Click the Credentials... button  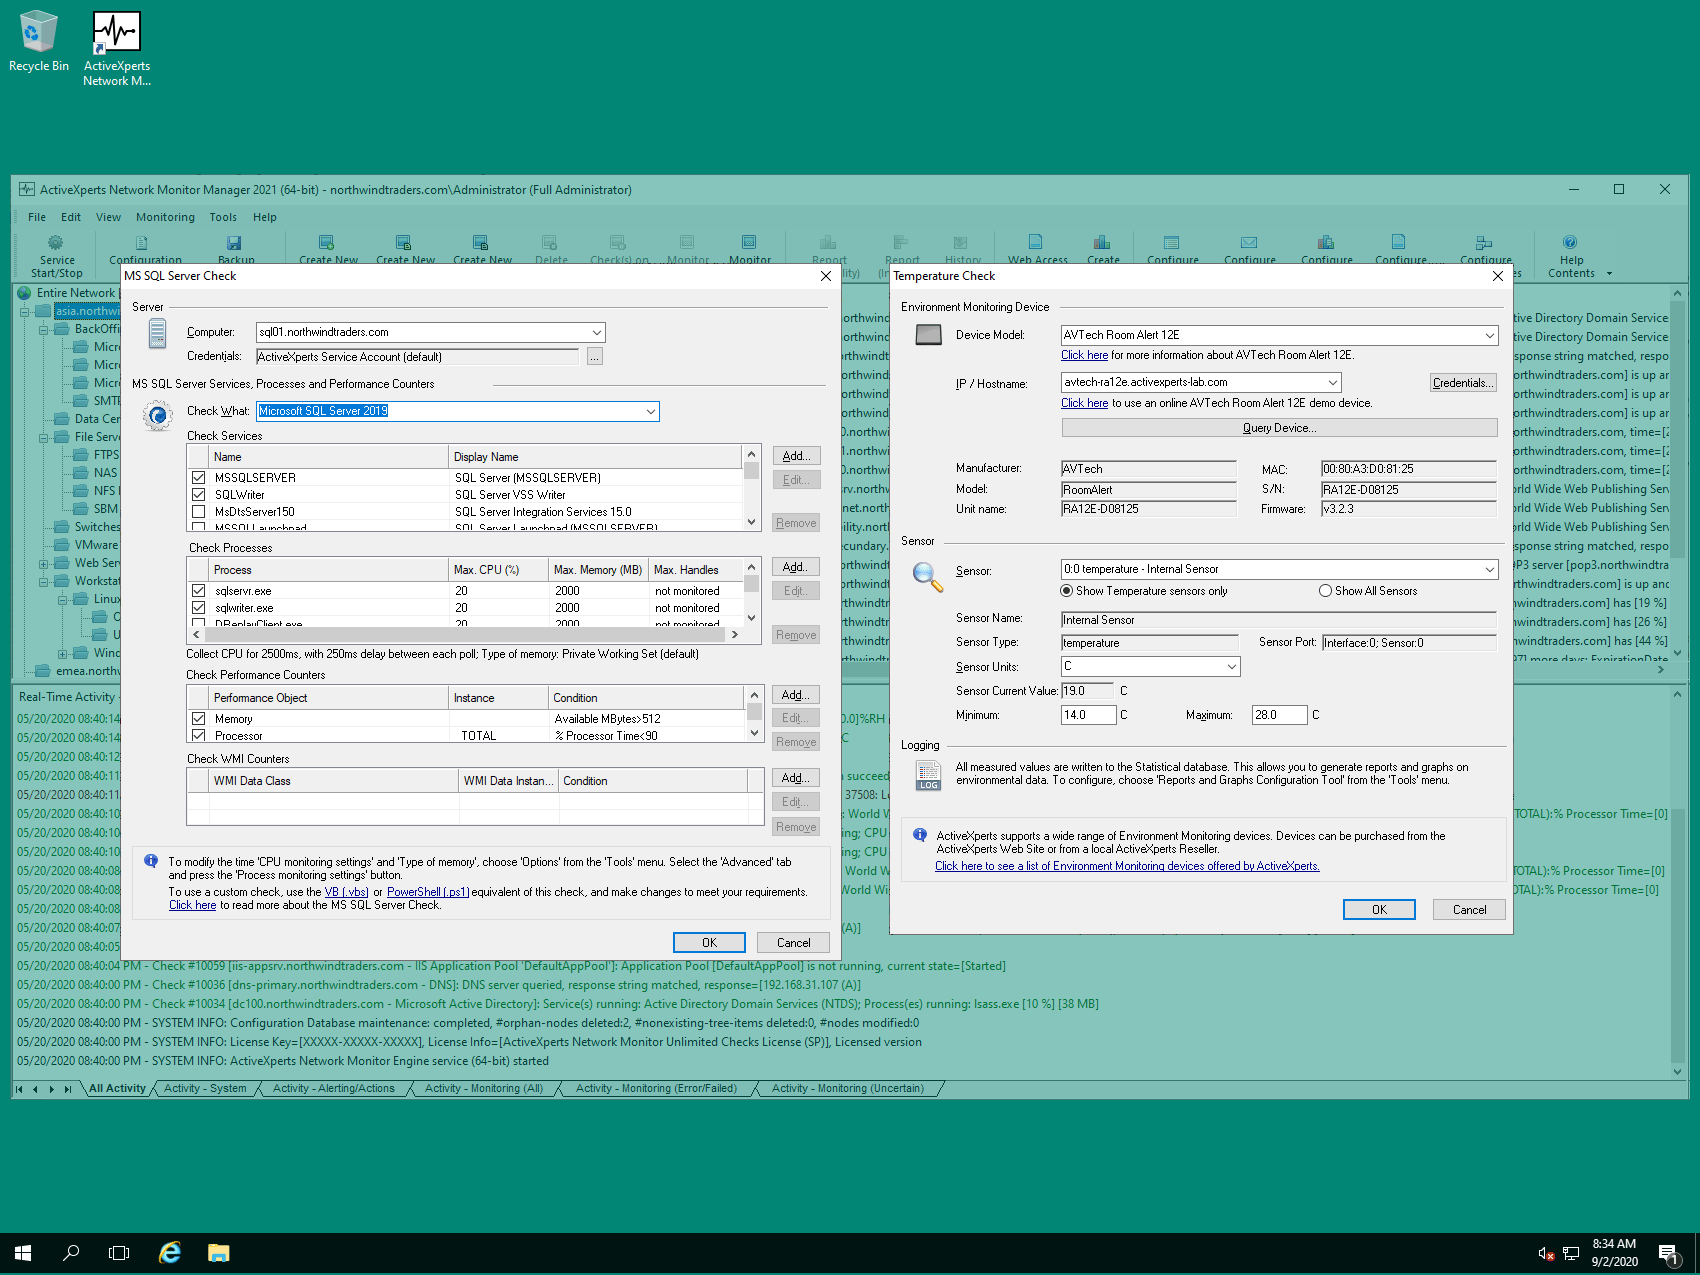[x=1463, y=383]
